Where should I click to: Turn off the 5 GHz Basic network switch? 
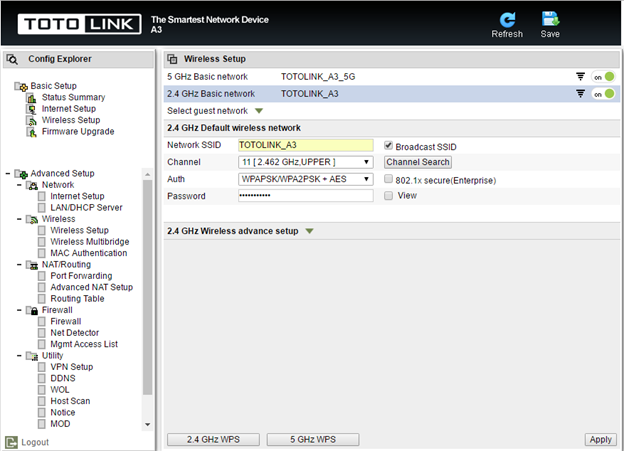click(x=603, y=77)
